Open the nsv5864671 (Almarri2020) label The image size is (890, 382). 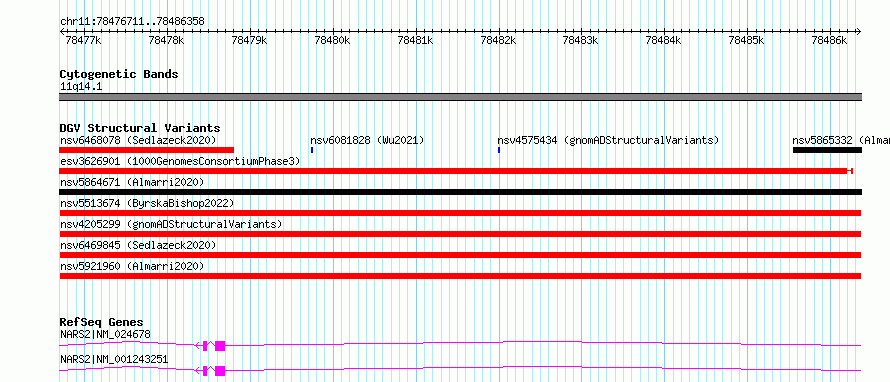[x=132, y=182]
